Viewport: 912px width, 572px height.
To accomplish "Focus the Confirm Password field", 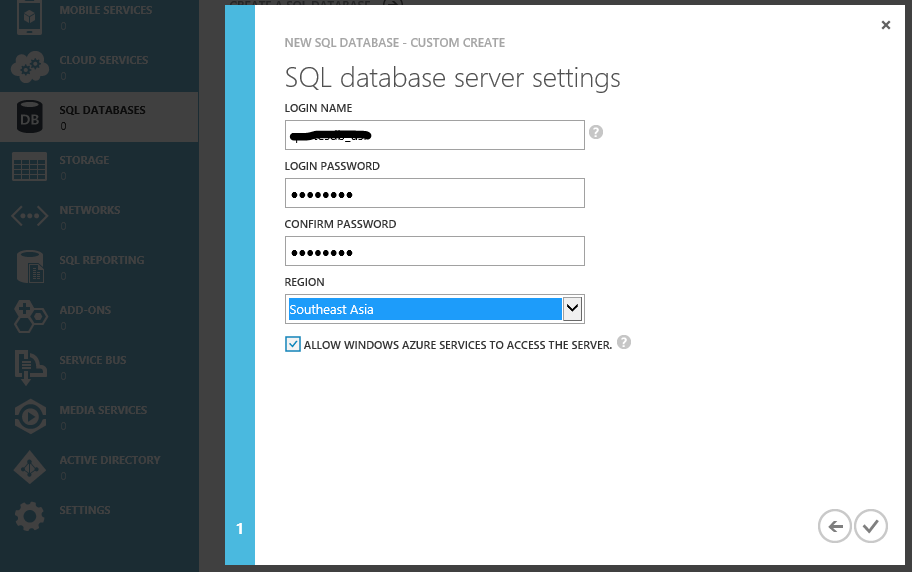I will coord(434,251).
